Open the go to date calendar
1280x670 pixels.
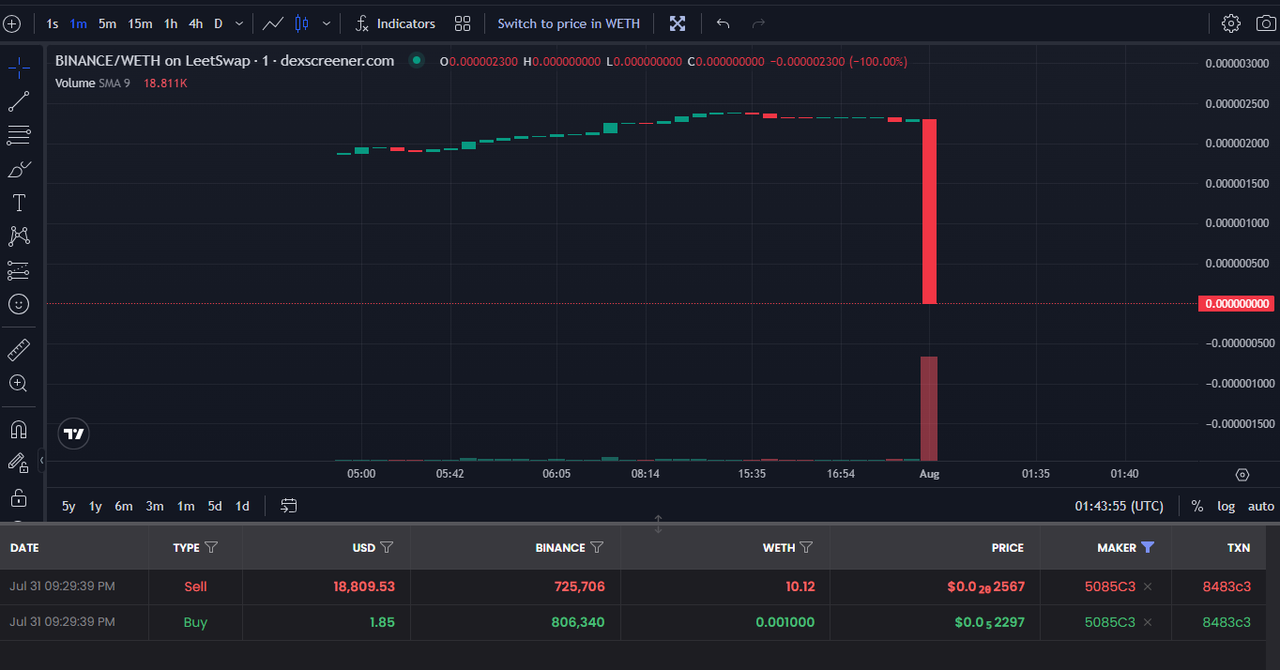(289, 506)
